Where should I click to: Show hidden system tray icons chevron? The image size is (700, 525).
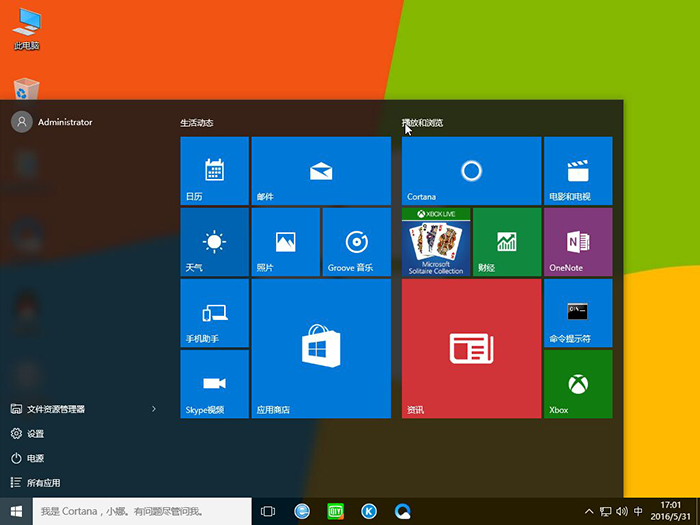(x=589, y=511)
